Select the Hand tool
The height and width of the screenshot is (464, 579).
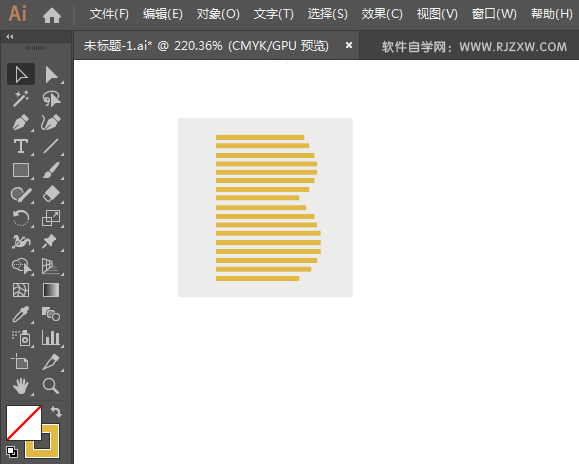tap(21, 386)
